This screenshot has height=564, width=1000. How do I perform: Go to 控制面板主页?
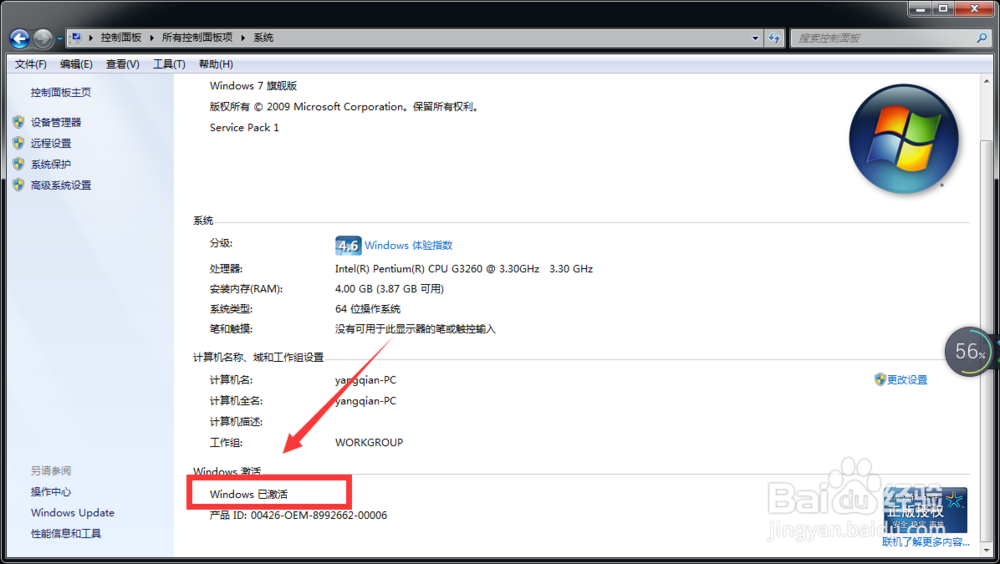[x=61, y=93]
